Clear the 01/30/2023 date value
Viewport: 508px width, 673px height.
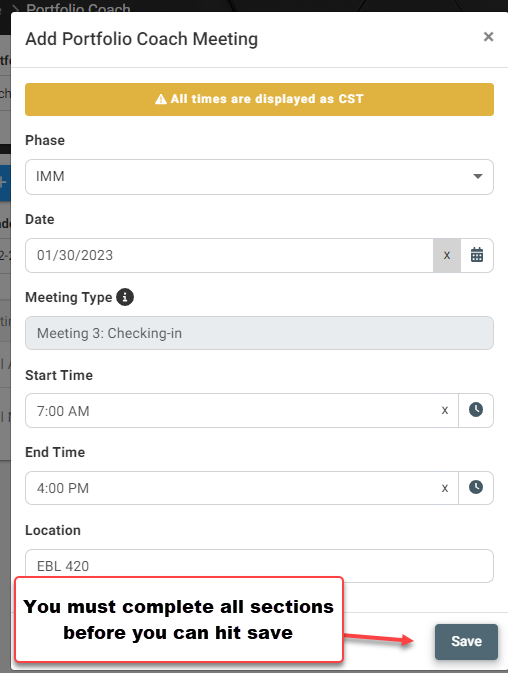[447, 255]
